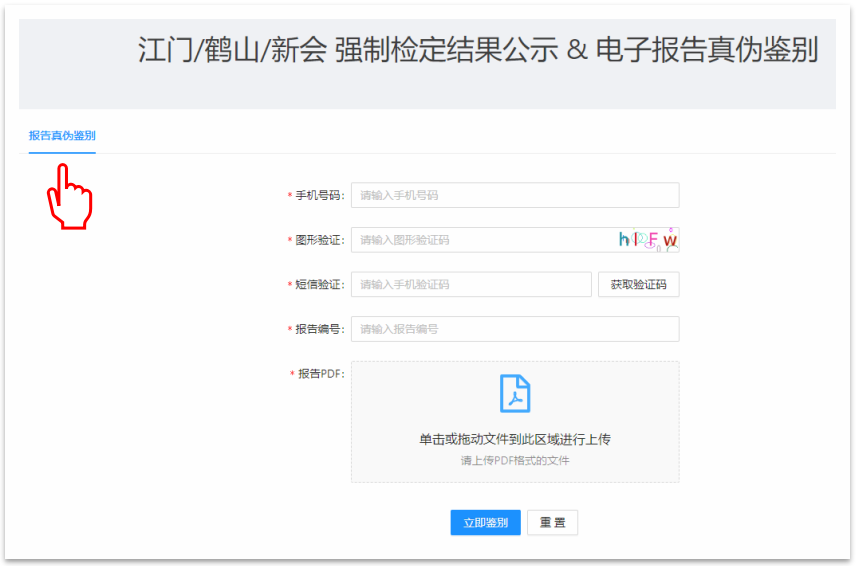The height and width of the screenshot is (566, 856).
Task: Click the 单击或拖动文件到此区域进行上传 text
Action: click(x=514, y=439)
